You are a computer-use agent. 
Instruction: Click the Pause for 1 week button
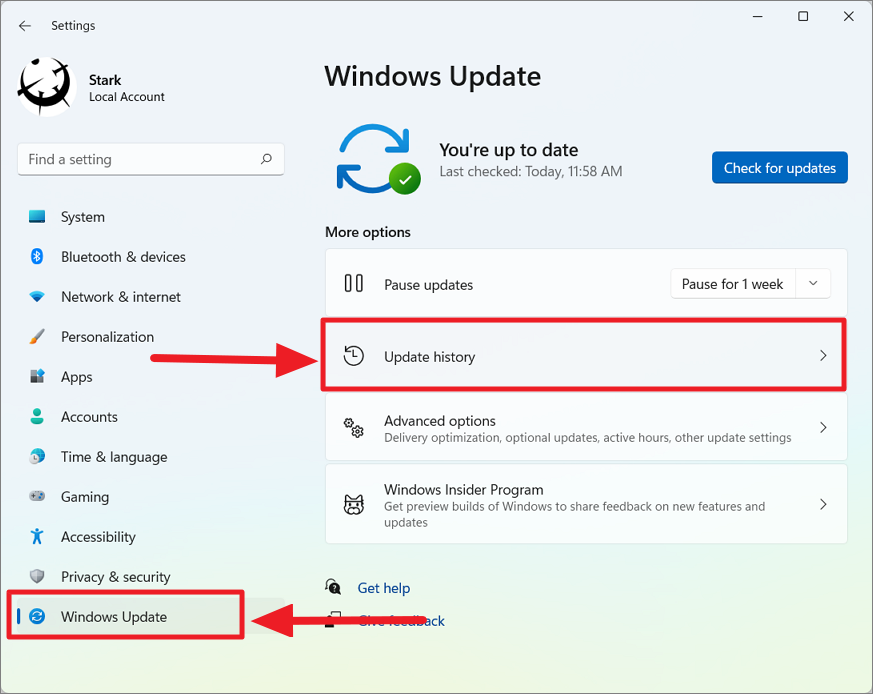point(732,284)
